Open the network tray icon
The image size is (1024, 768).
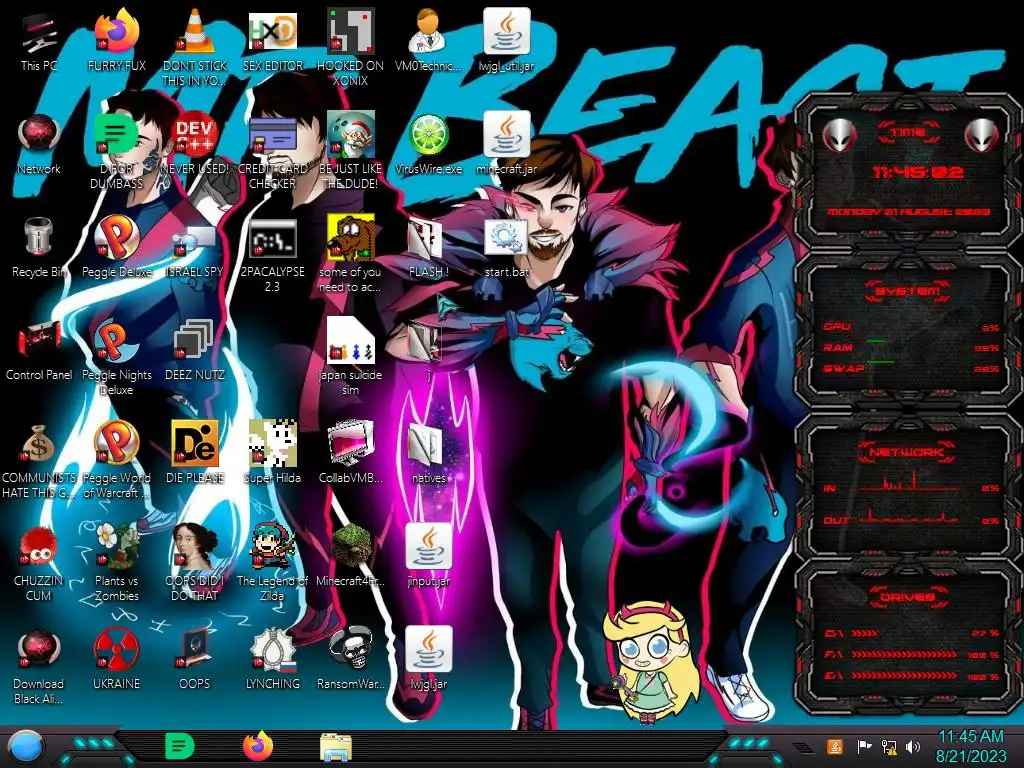click(x=888, y=746)
